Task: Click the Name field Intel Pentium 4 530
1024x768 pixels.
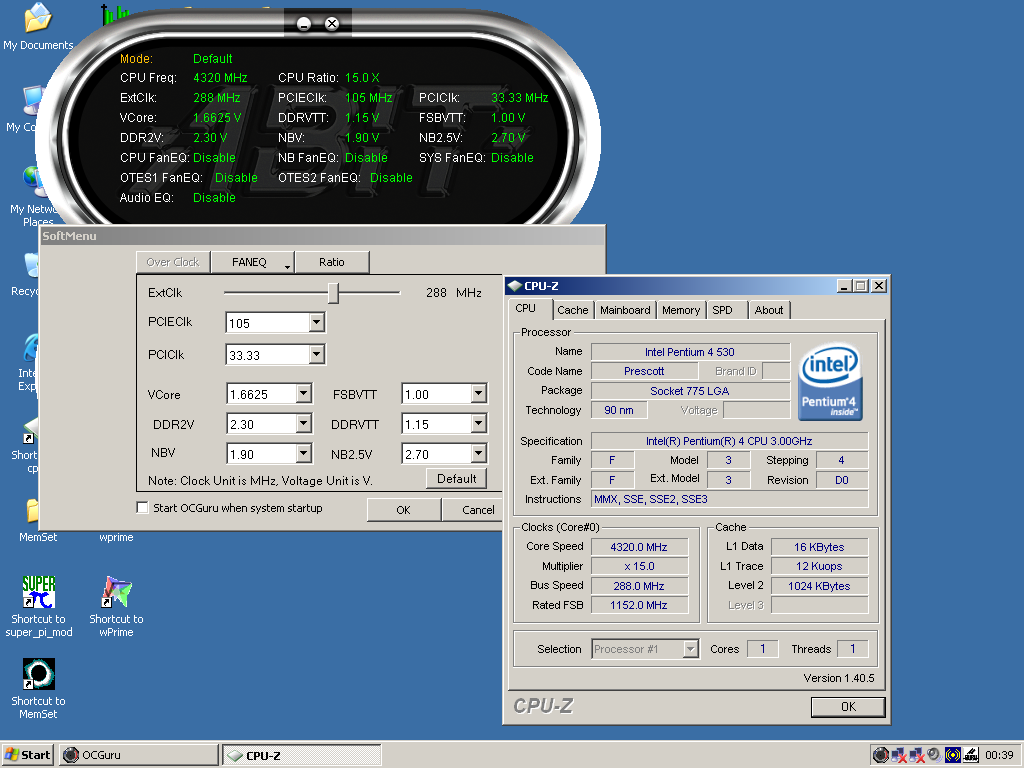Action: (x=690, y=352)
